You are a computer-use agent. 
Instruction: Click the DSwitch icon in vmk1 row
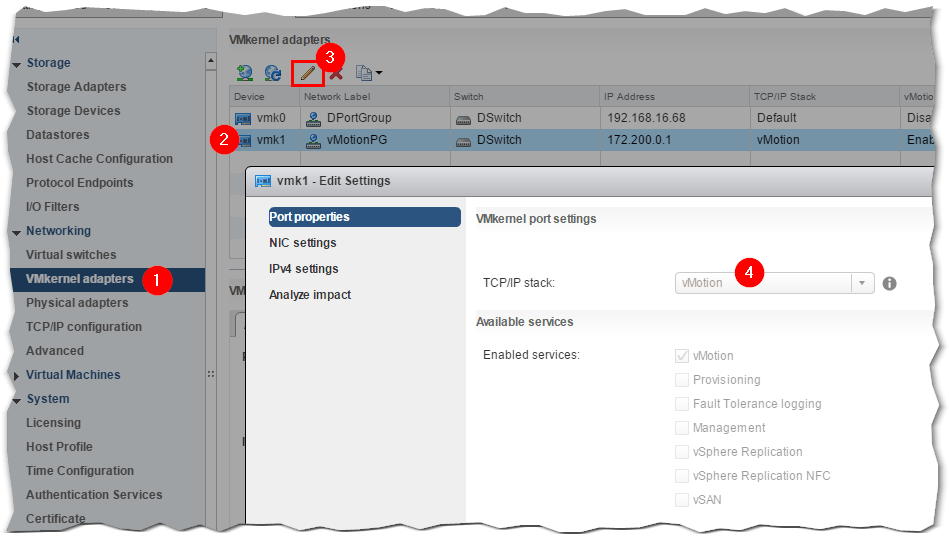coord(463,141)
